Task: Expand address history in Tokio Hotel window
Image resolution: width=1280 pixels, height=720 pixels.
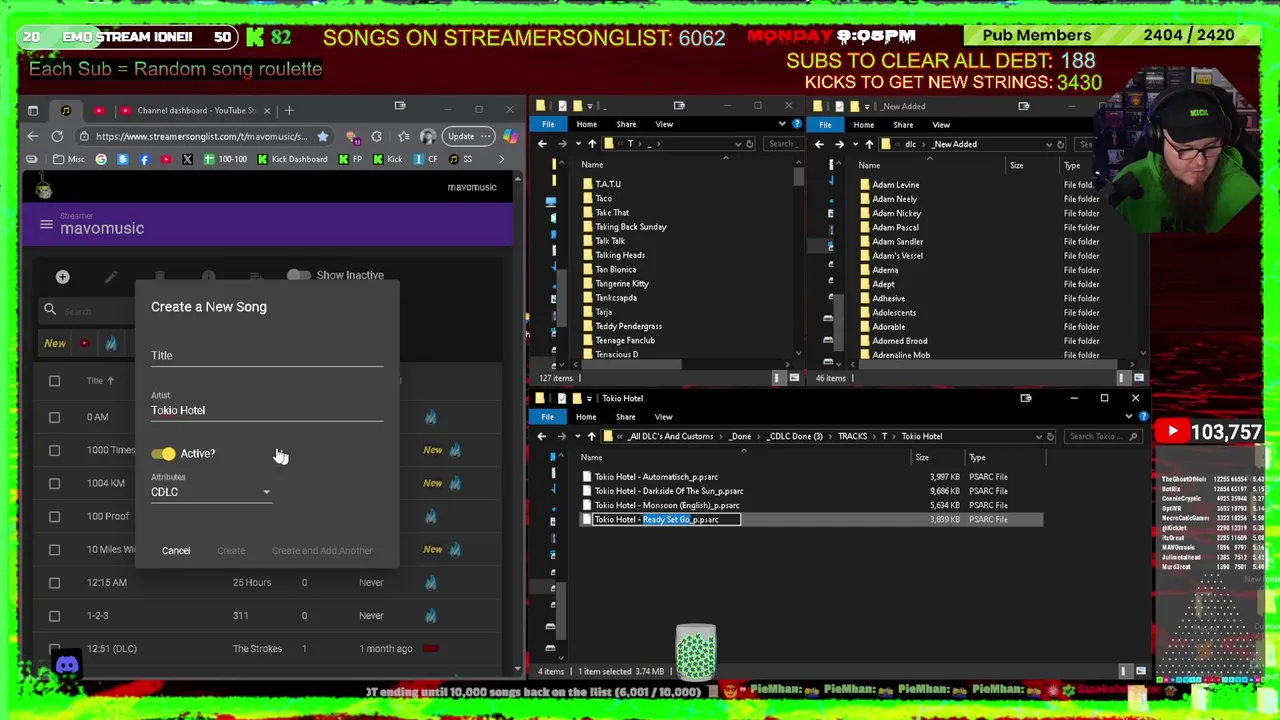Action: pos(1038,436)
